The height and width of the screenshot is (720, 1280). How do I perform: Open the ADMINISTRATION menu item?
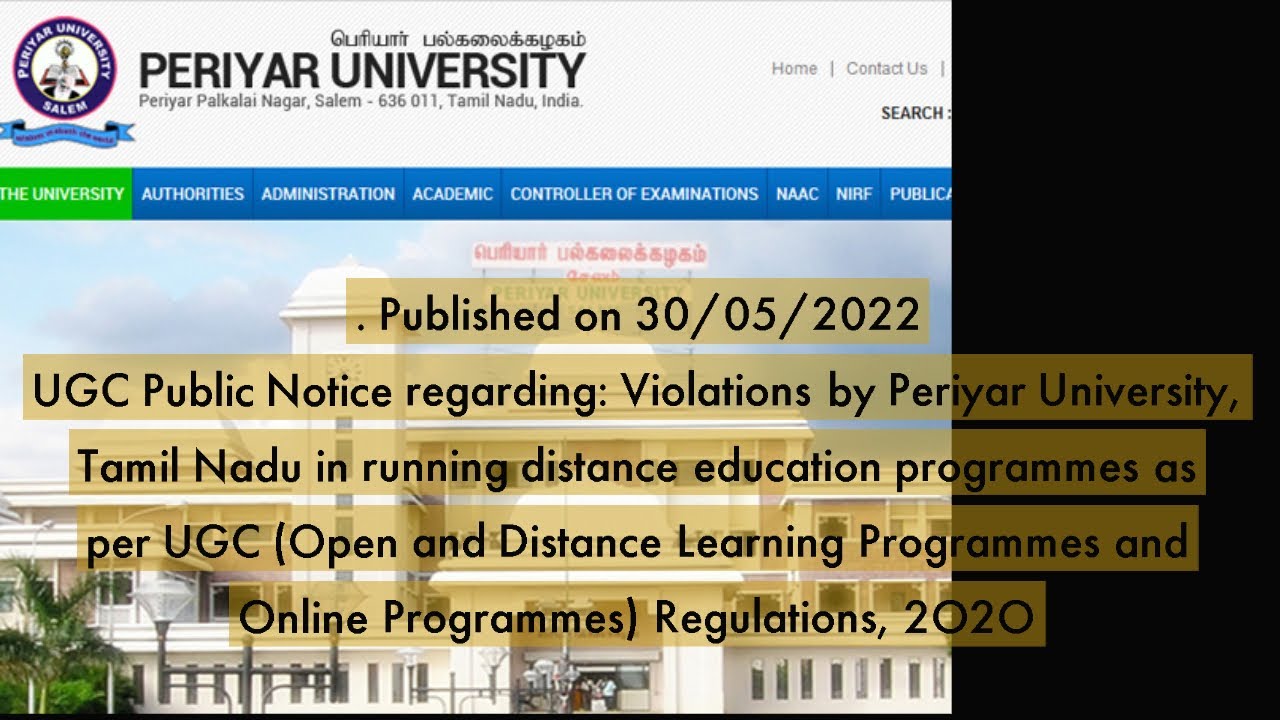(x=328, y=194)
